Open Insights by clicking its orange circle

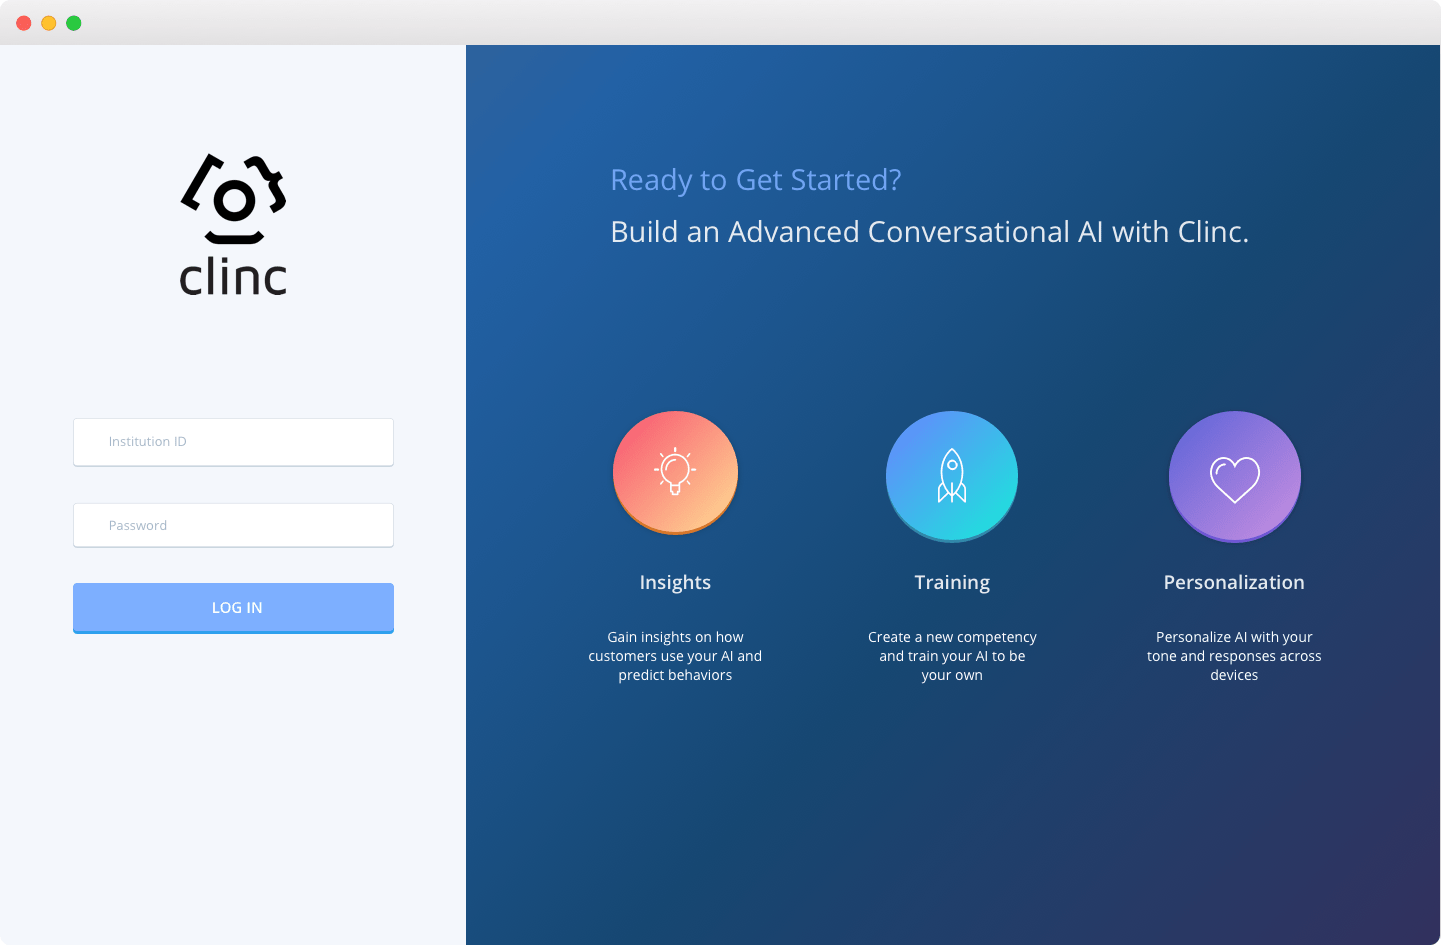(x=675, y=472)
